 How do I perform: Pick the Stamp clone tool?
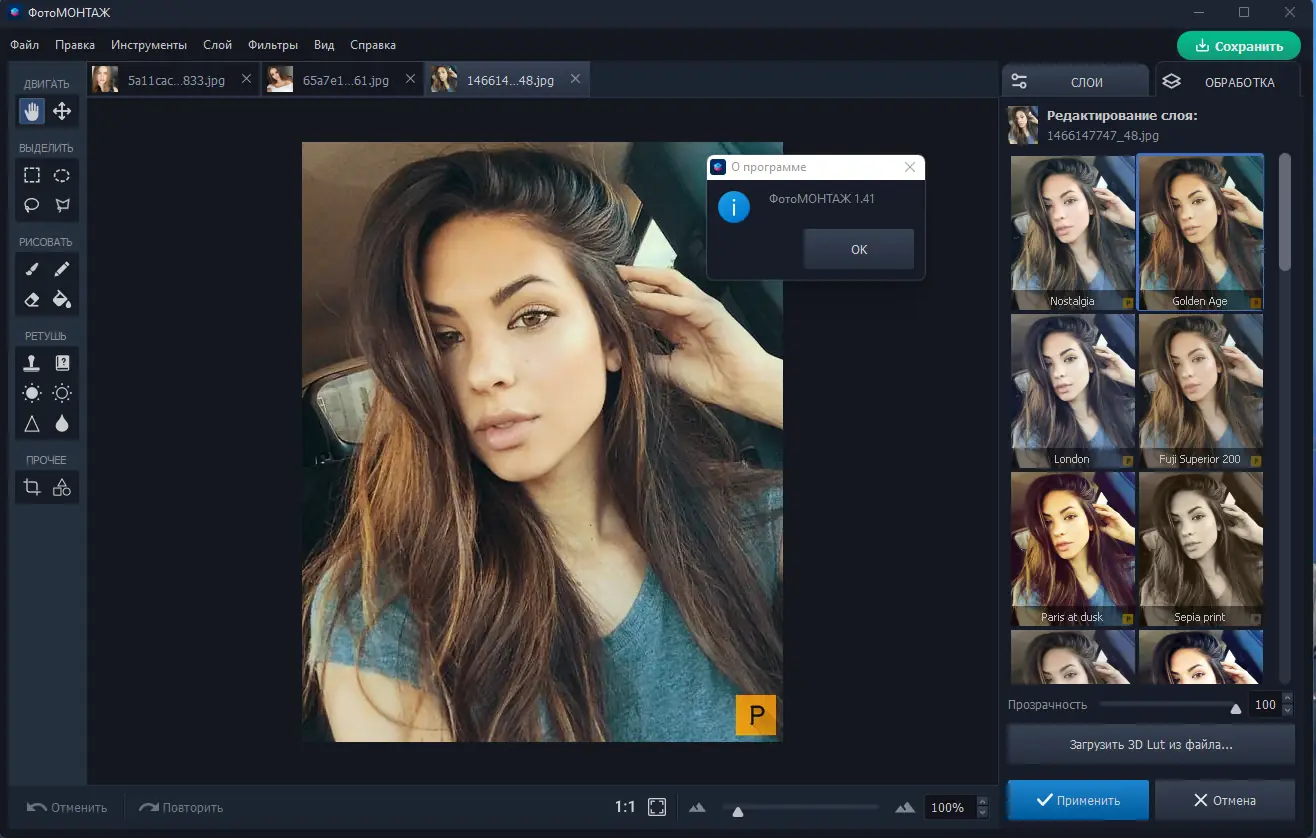(32, 363)
